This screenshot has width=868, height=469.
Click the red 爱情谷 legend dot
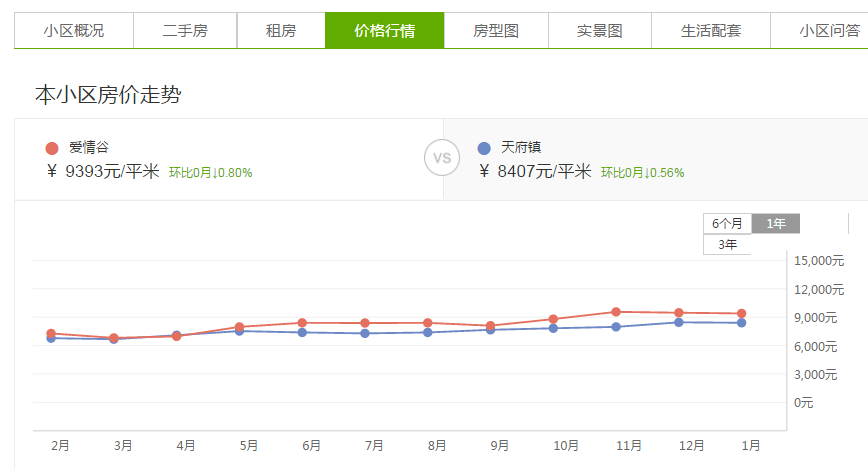(52, 148)
